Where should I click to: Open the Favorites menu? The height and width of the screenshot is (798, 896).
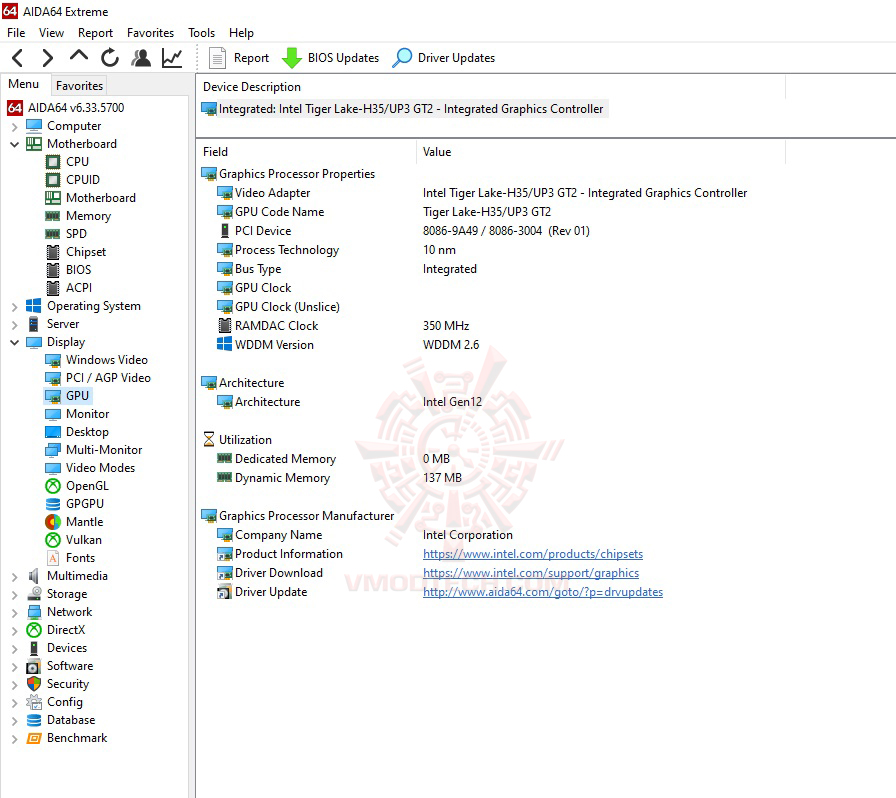pos(150,33)
